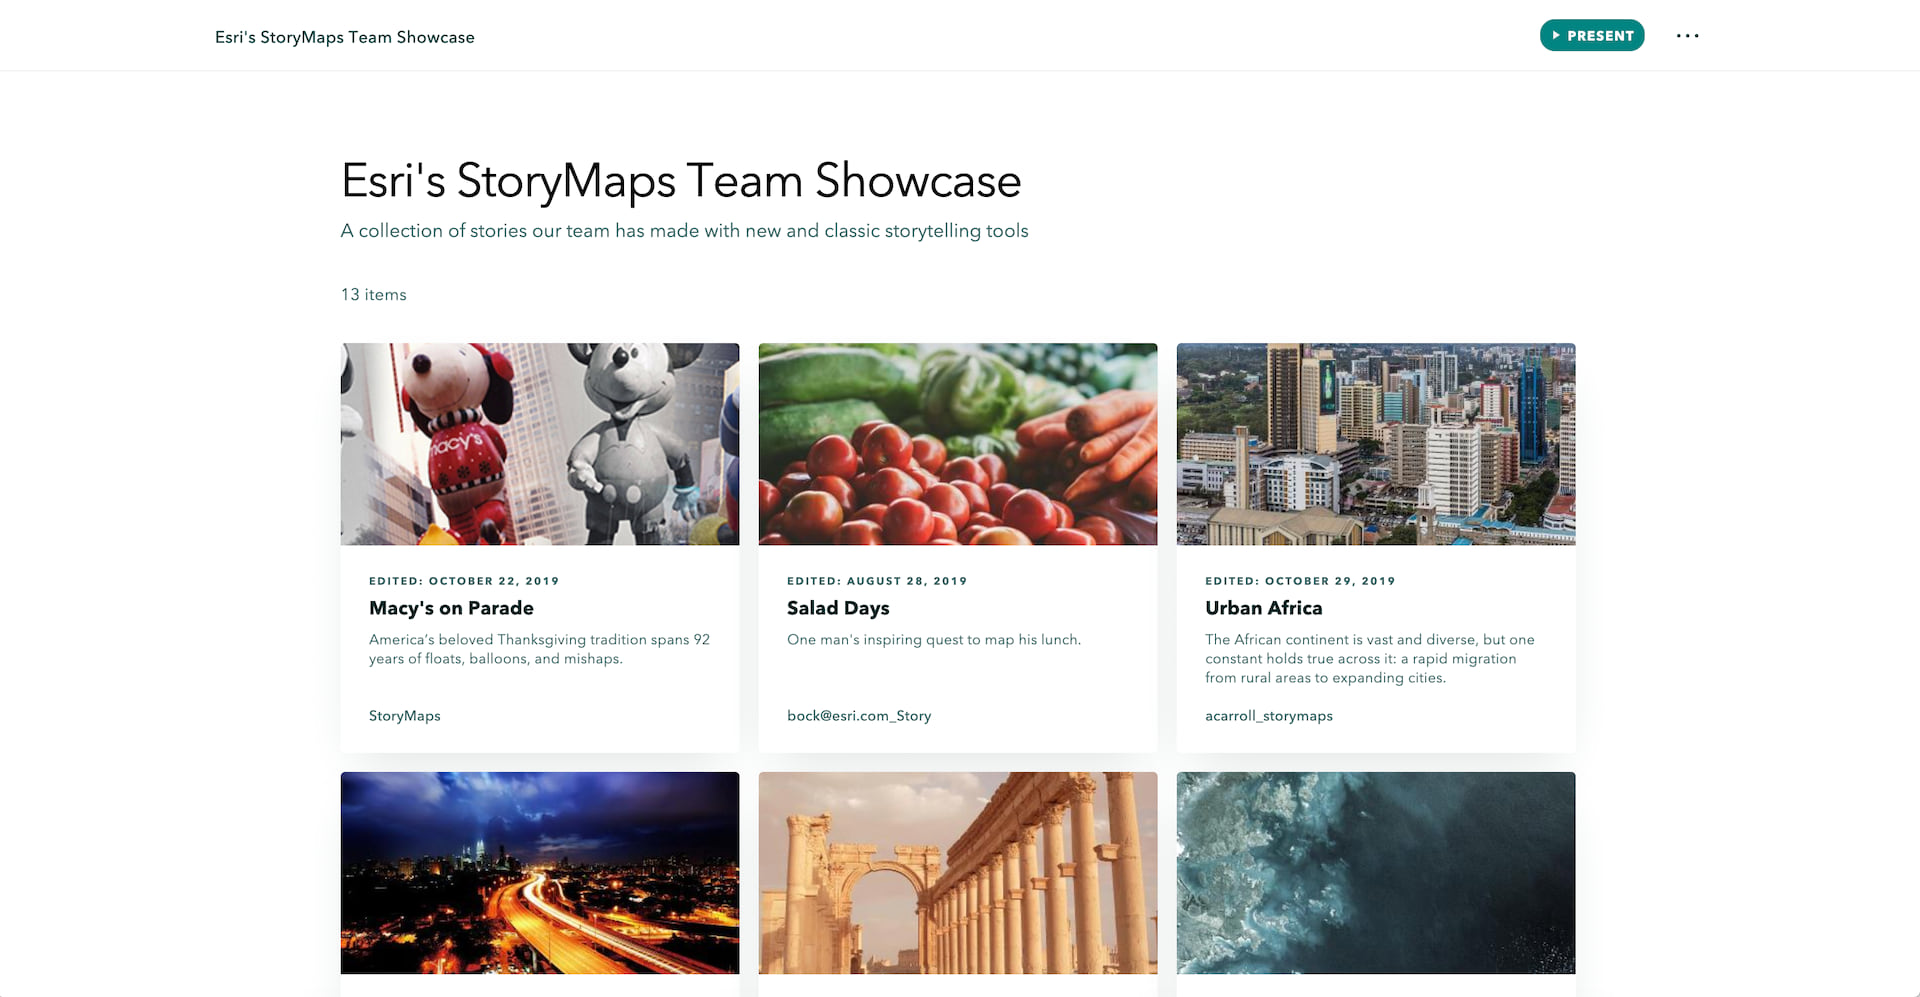Open the Macy's on Parade thumbnail image
Image resolution: width=1920 pixels, height=997 pixels.
540,444
